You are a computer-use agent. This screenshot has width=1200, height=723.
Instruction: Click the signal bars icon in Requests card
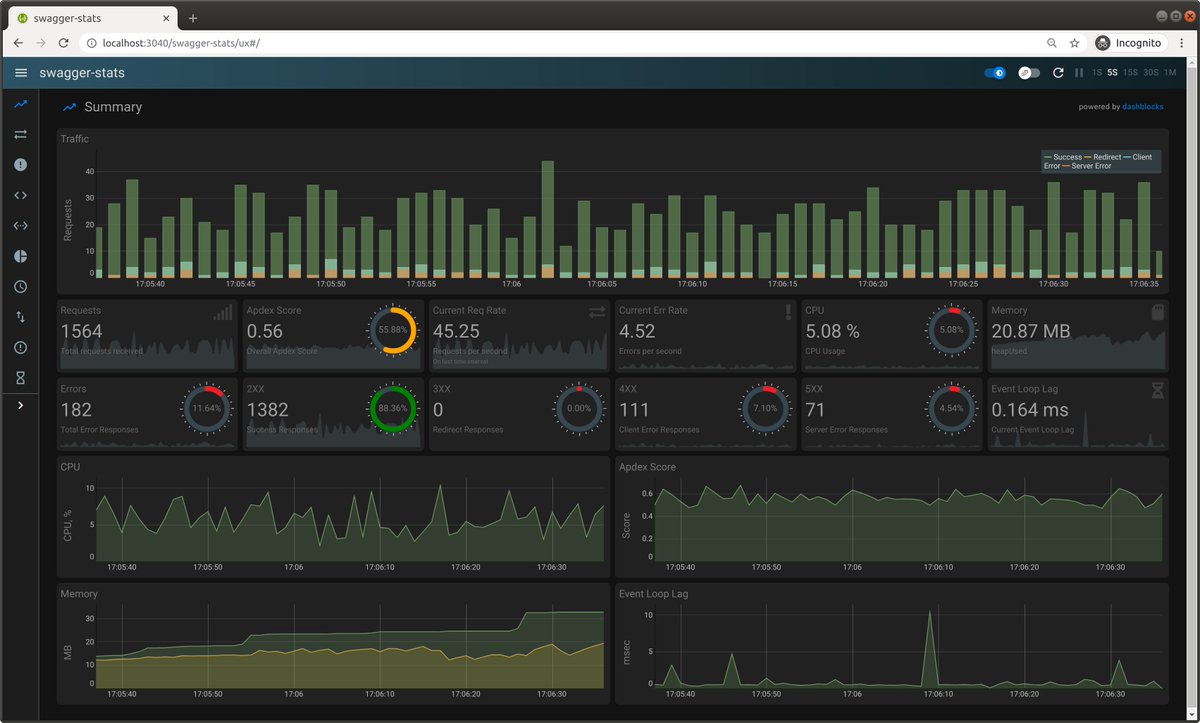[222, 312]
